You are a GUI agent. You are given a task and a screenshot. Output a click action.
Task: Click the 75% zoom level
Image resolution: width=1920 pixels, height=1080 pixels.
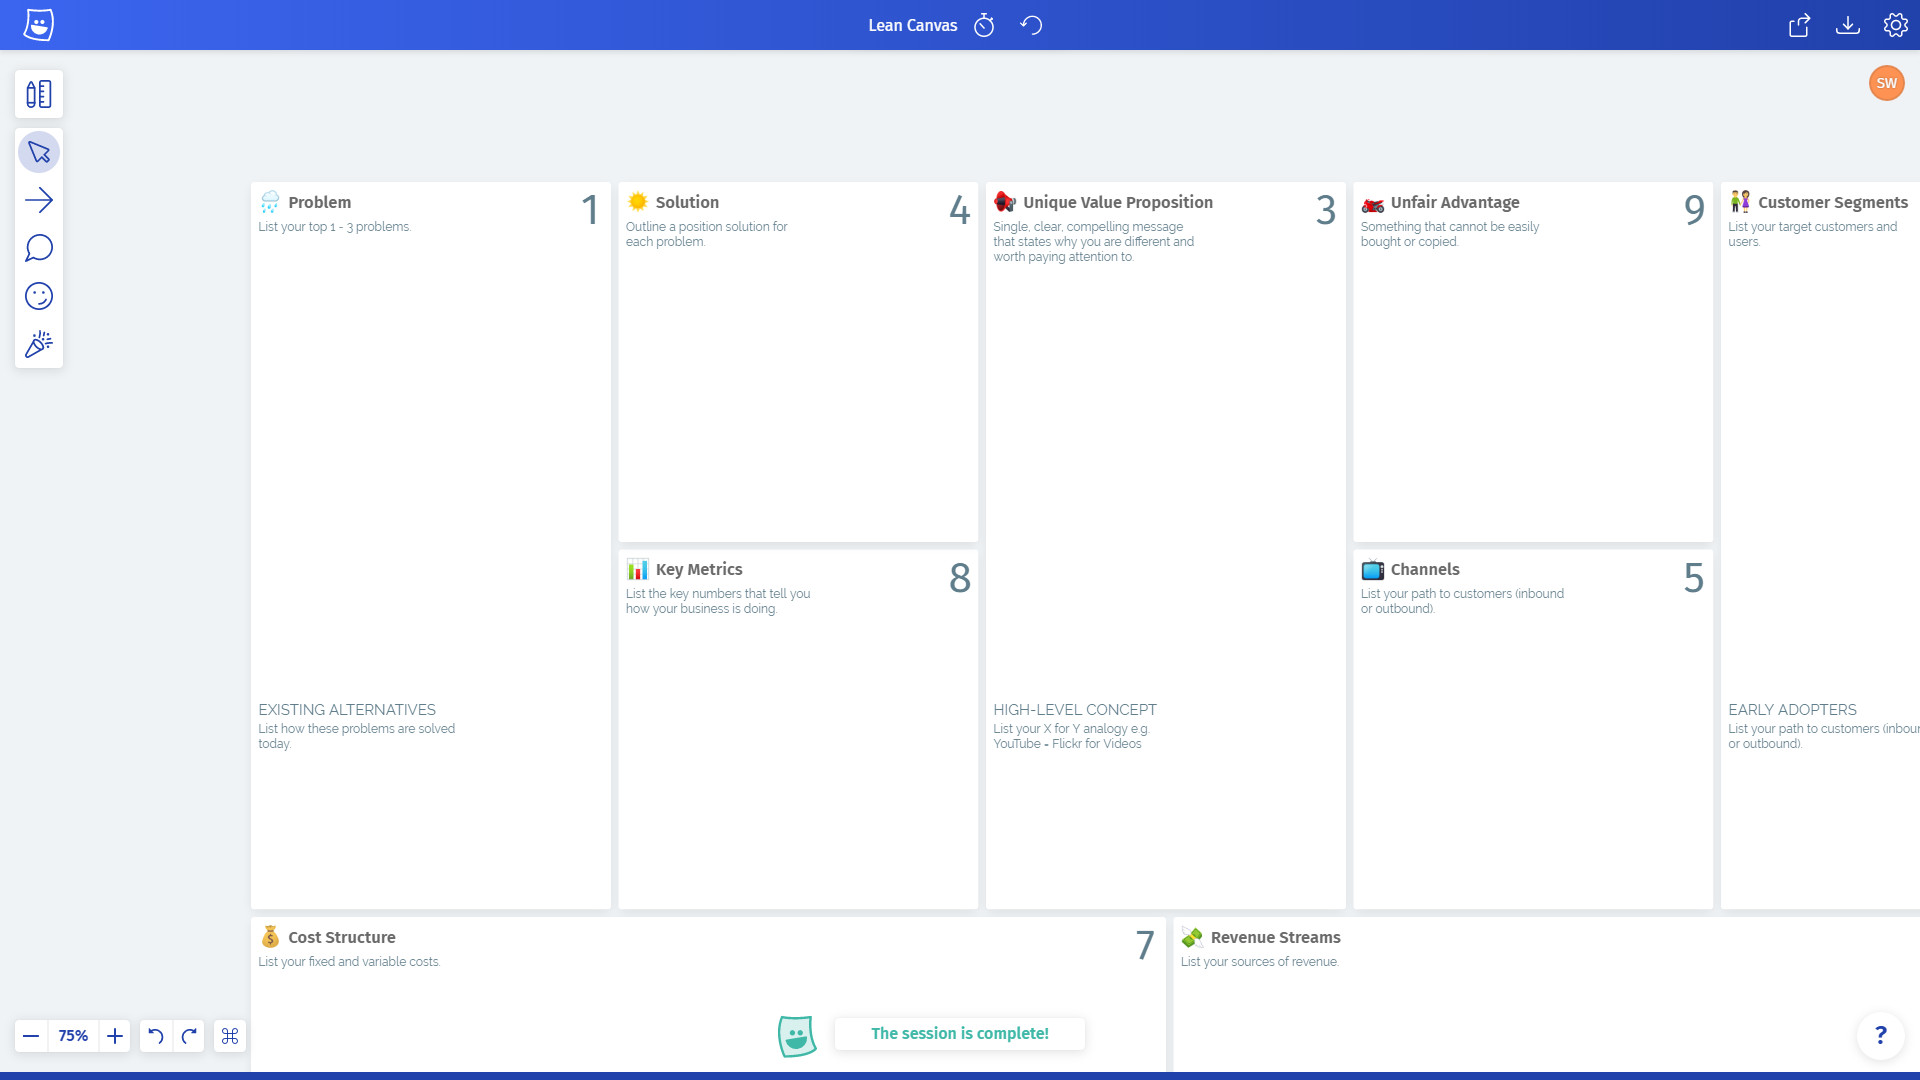73,1036
